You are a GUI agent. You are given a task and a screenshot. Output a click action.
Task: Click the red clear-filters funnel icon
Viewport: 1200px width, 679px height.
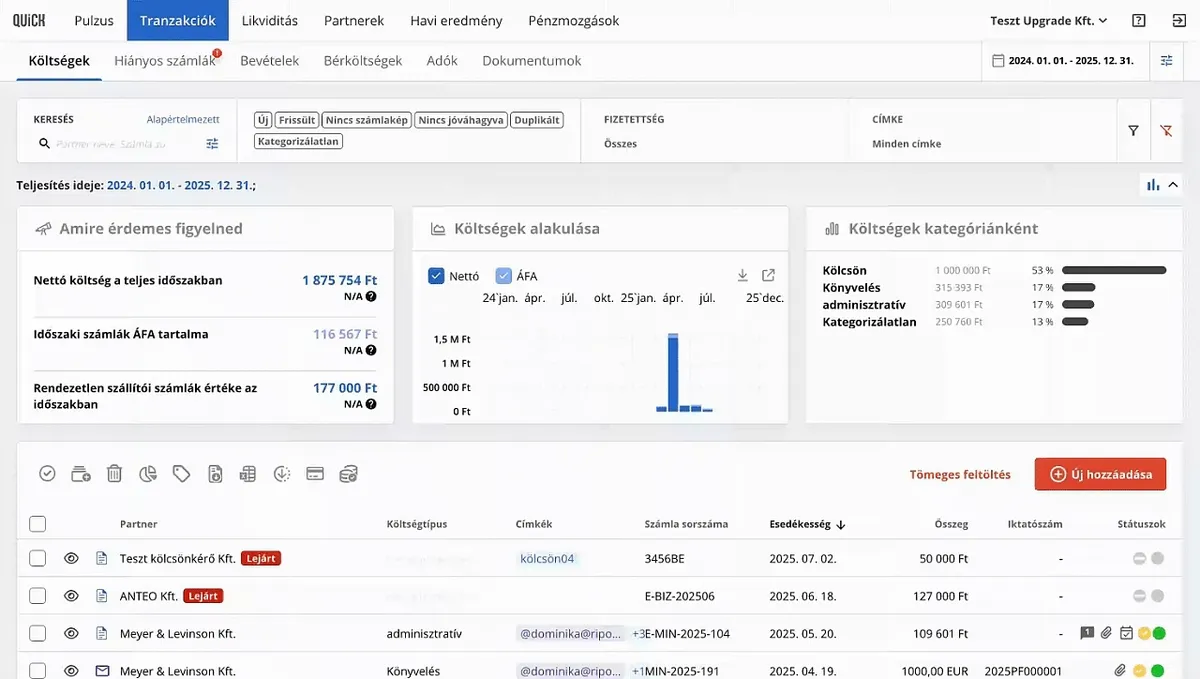click(x=1166, y=130)
